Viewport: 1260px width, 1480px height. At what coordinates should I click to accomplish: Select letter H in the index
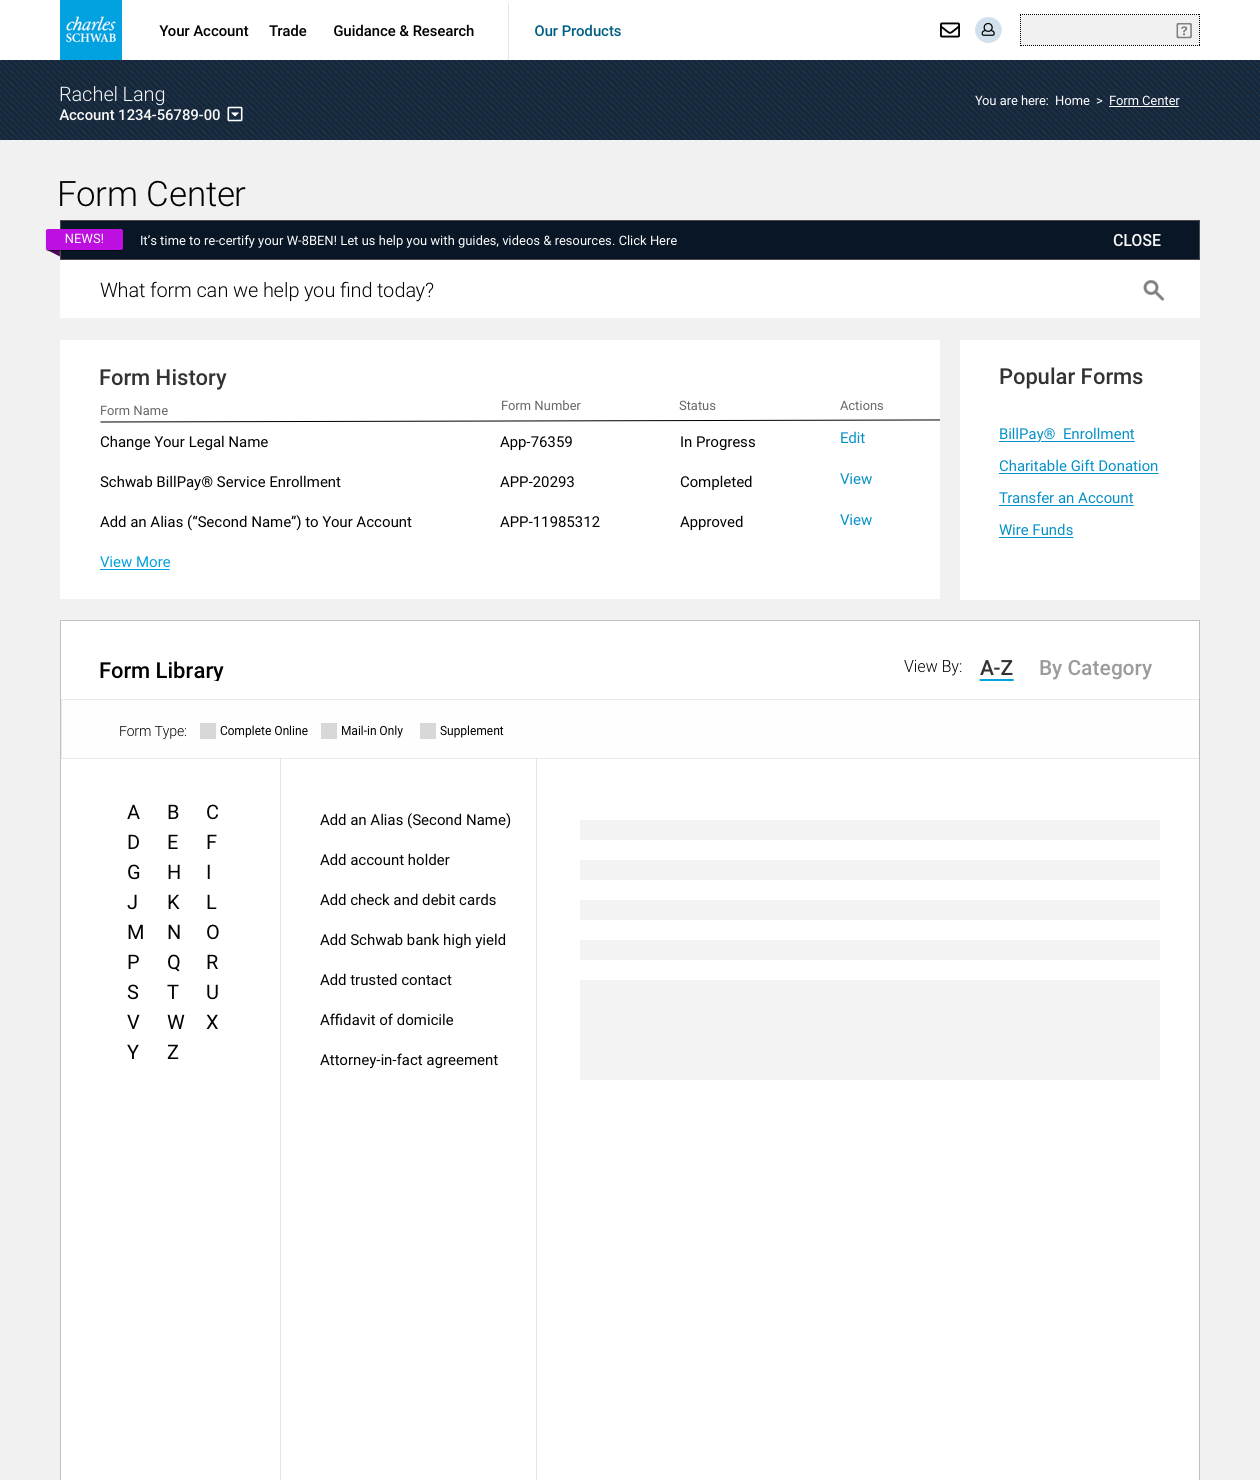click(x=174, y=872)
